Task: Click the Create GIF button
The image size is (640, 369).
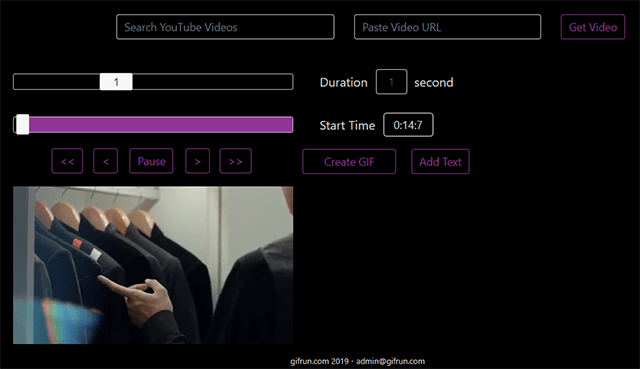Action: coord(349,162)
